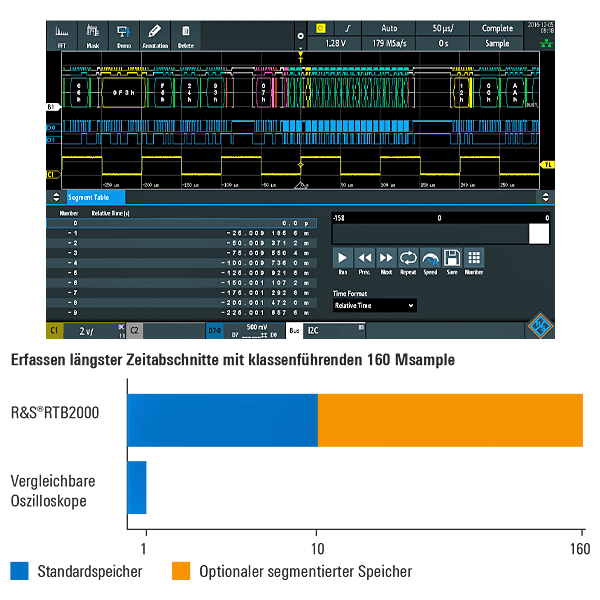
Task: Select the Annotation pencil tool
Action: [155, 36]
